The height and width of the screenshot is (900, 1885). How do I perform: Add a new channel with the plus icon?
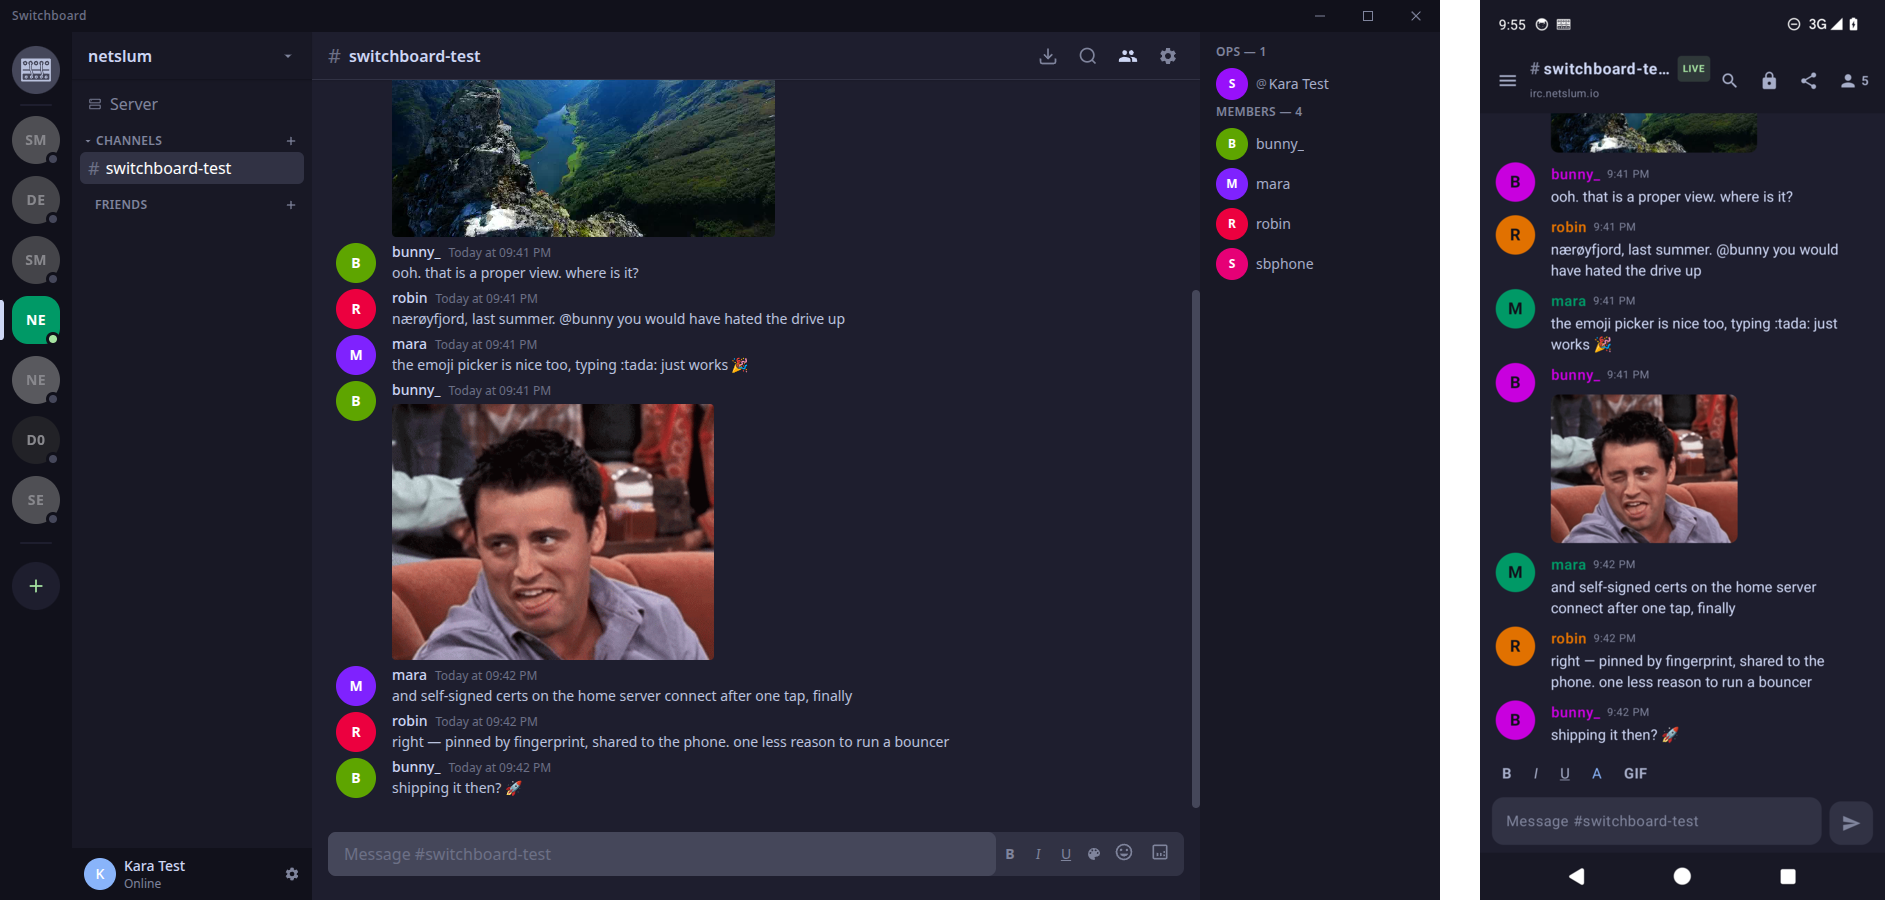click(291, 141)
